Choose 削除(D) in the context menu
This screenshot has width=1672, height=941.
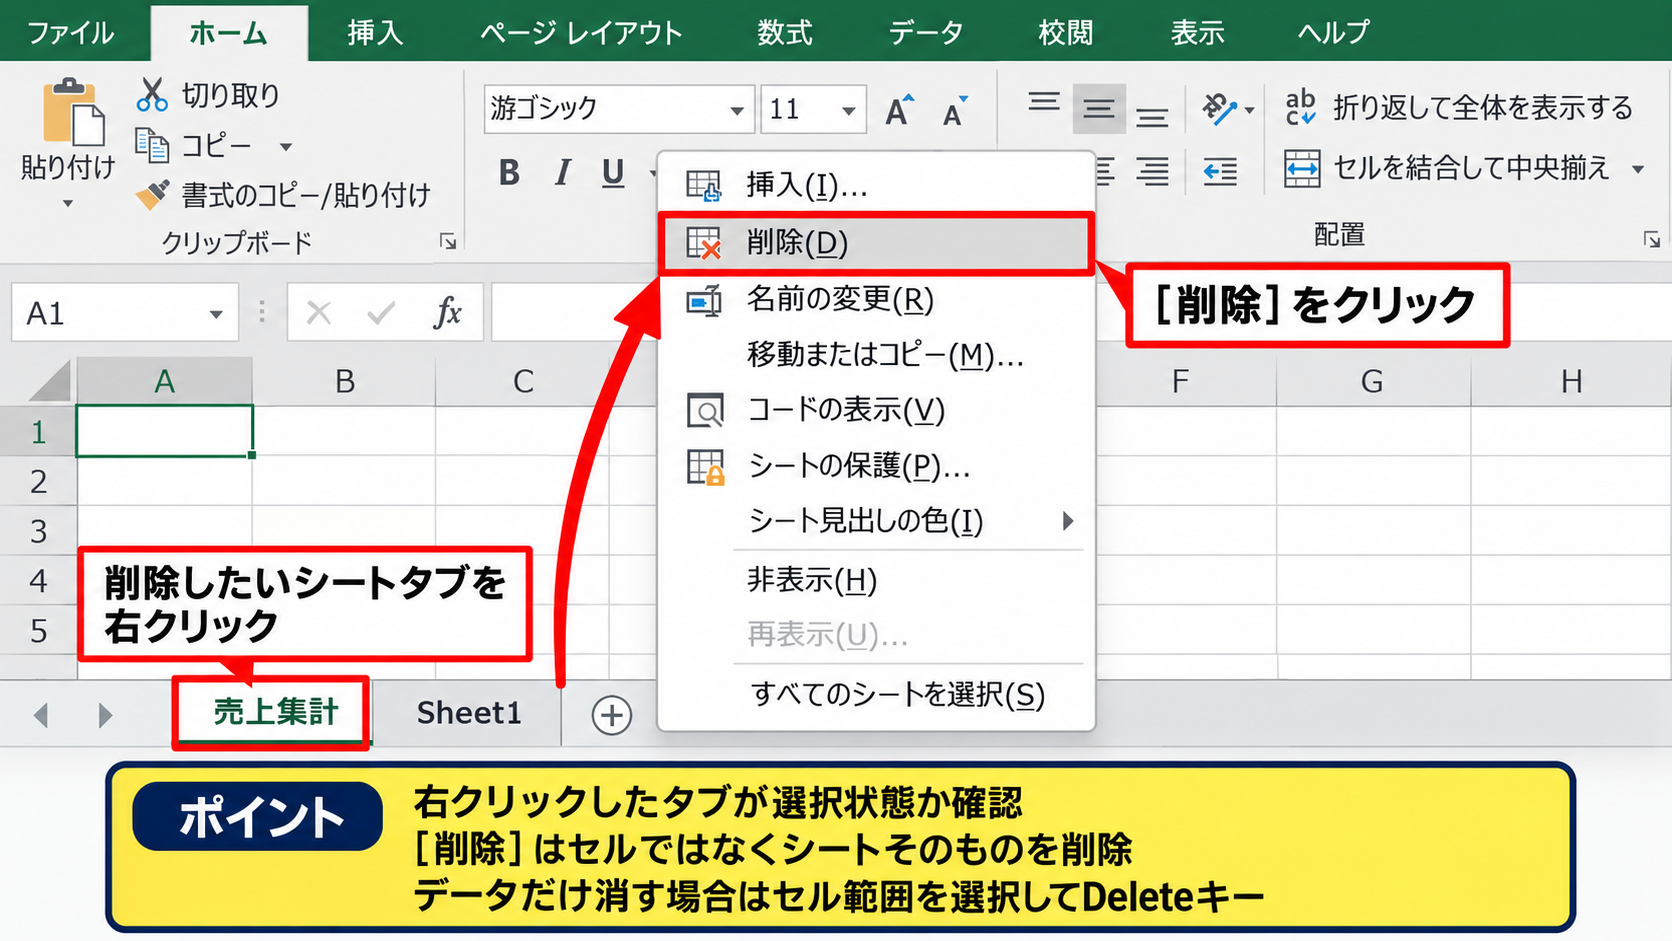[x=876, y=243]
